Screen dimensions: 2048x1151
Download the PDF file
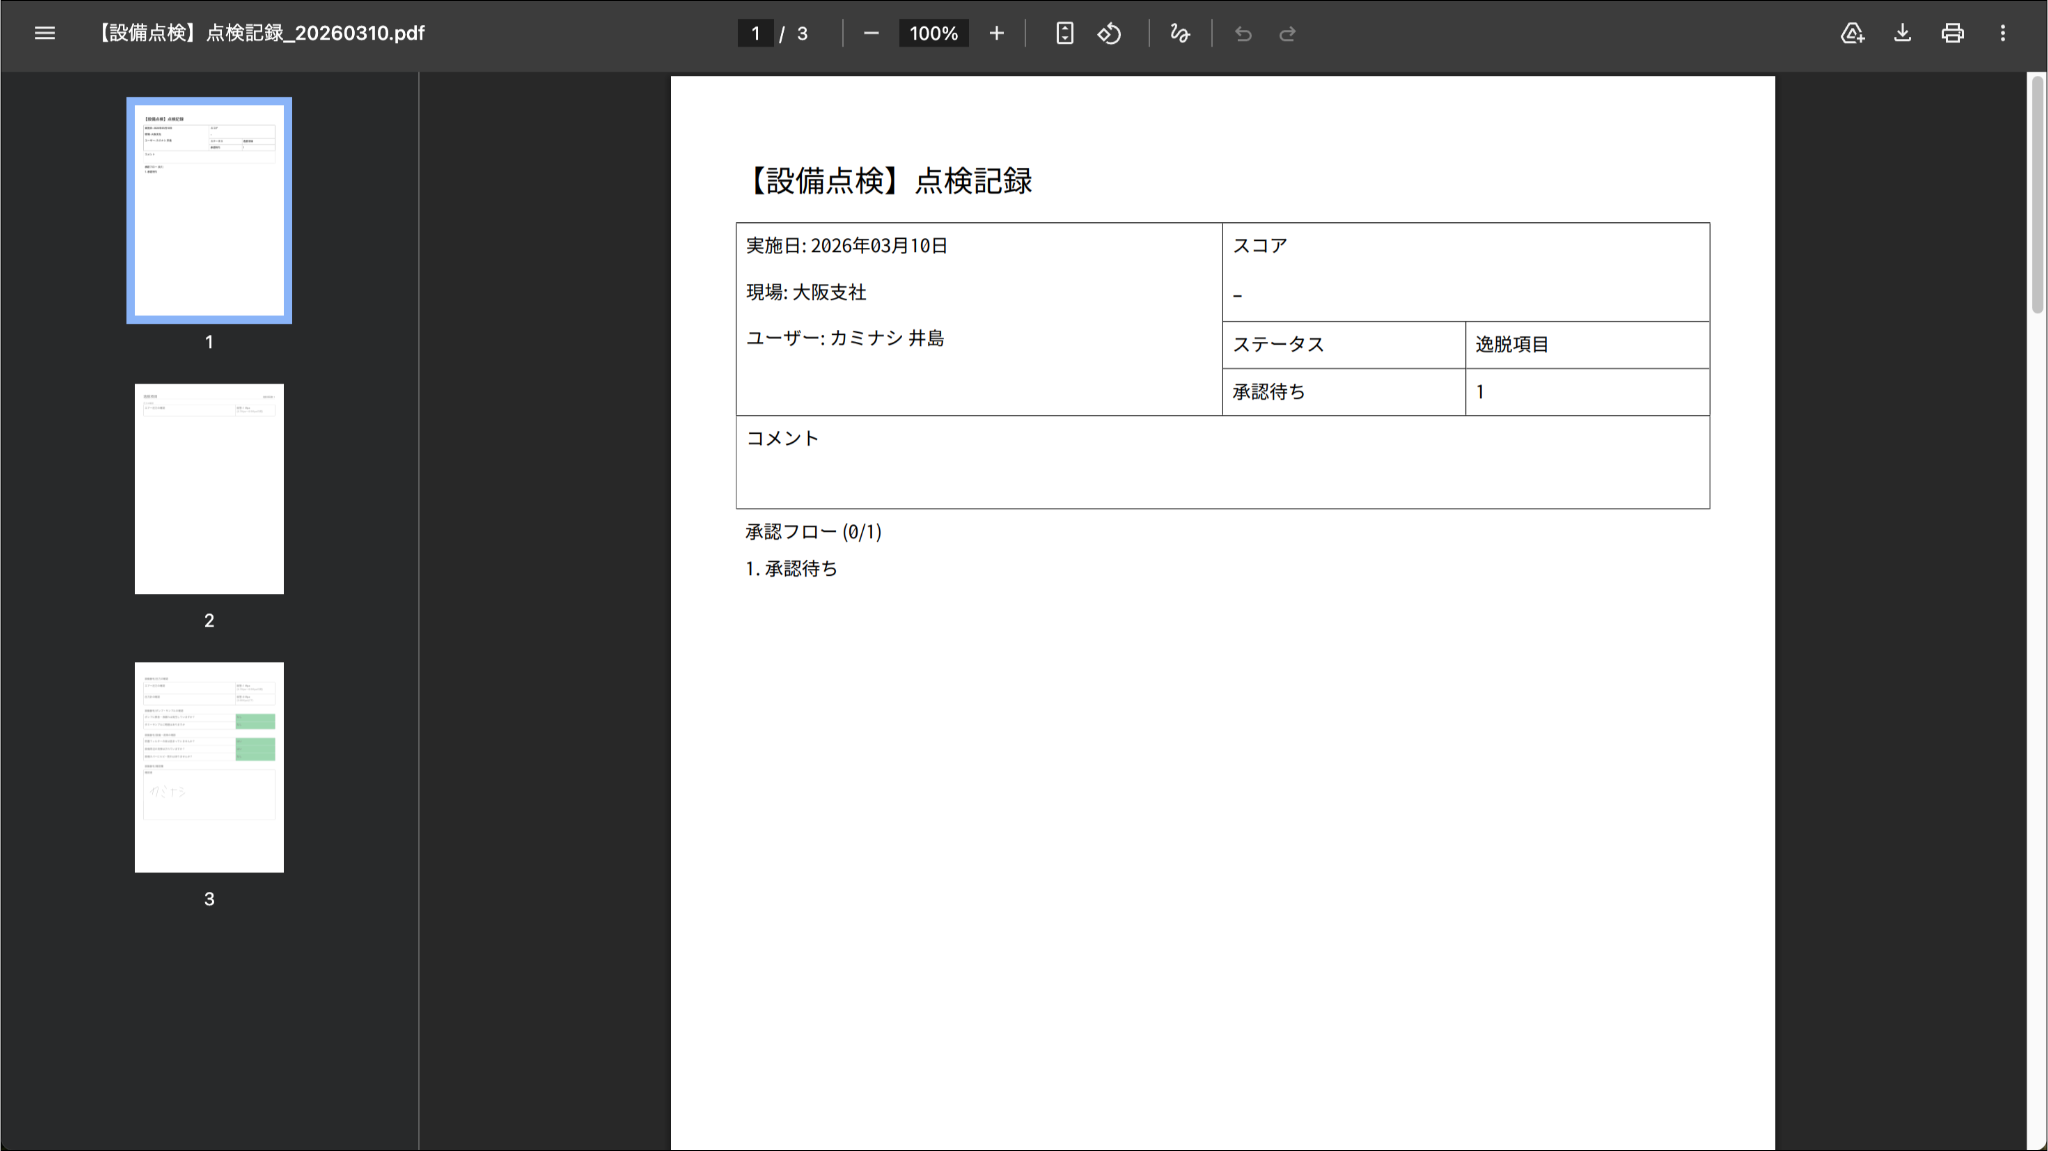click(1902, 33)
